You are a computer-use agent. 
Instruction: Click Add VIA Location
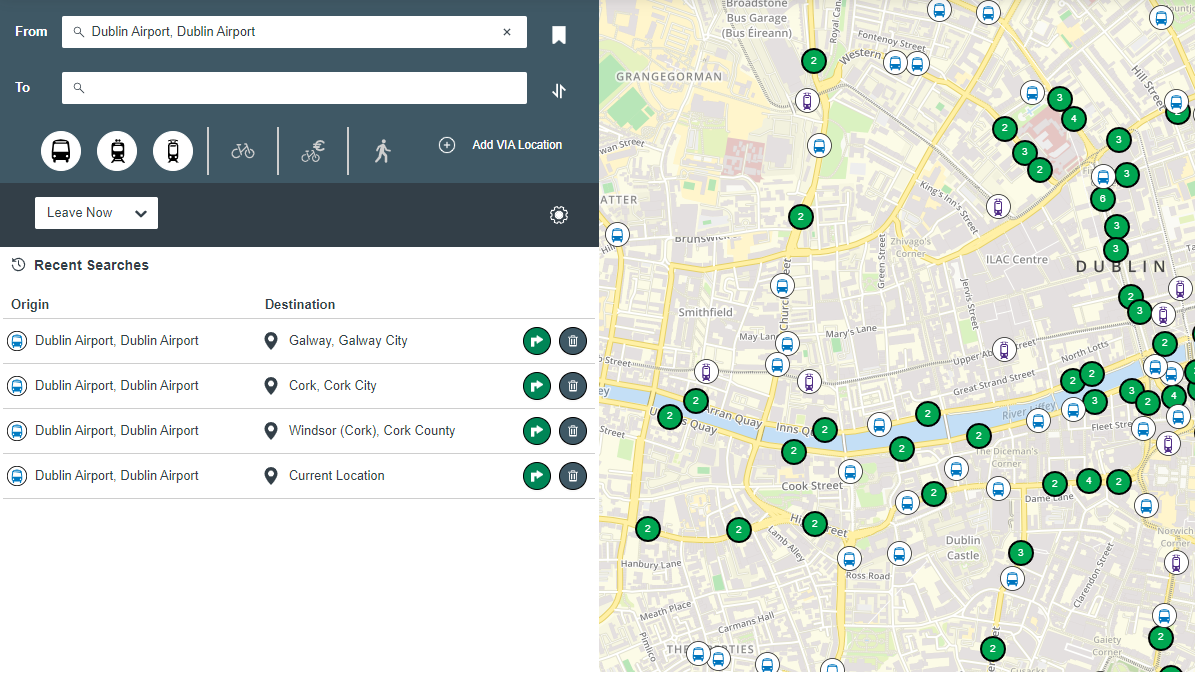501,145
